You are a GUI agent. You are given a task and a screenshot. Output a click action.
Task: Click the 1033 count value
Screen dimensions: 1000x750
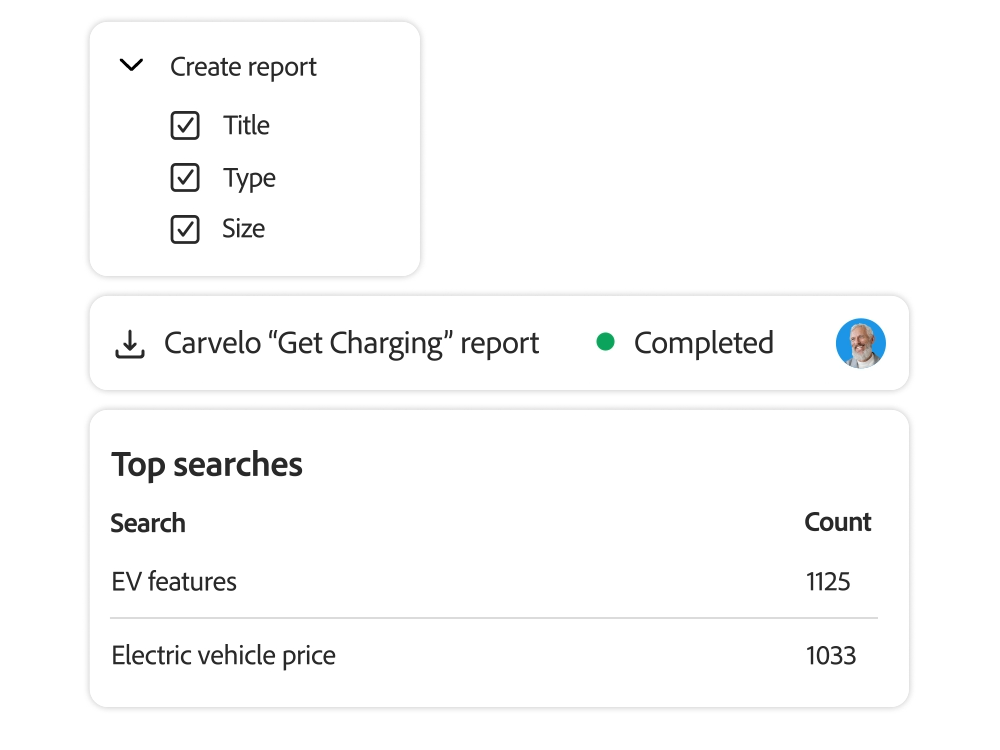pos(830,656)
